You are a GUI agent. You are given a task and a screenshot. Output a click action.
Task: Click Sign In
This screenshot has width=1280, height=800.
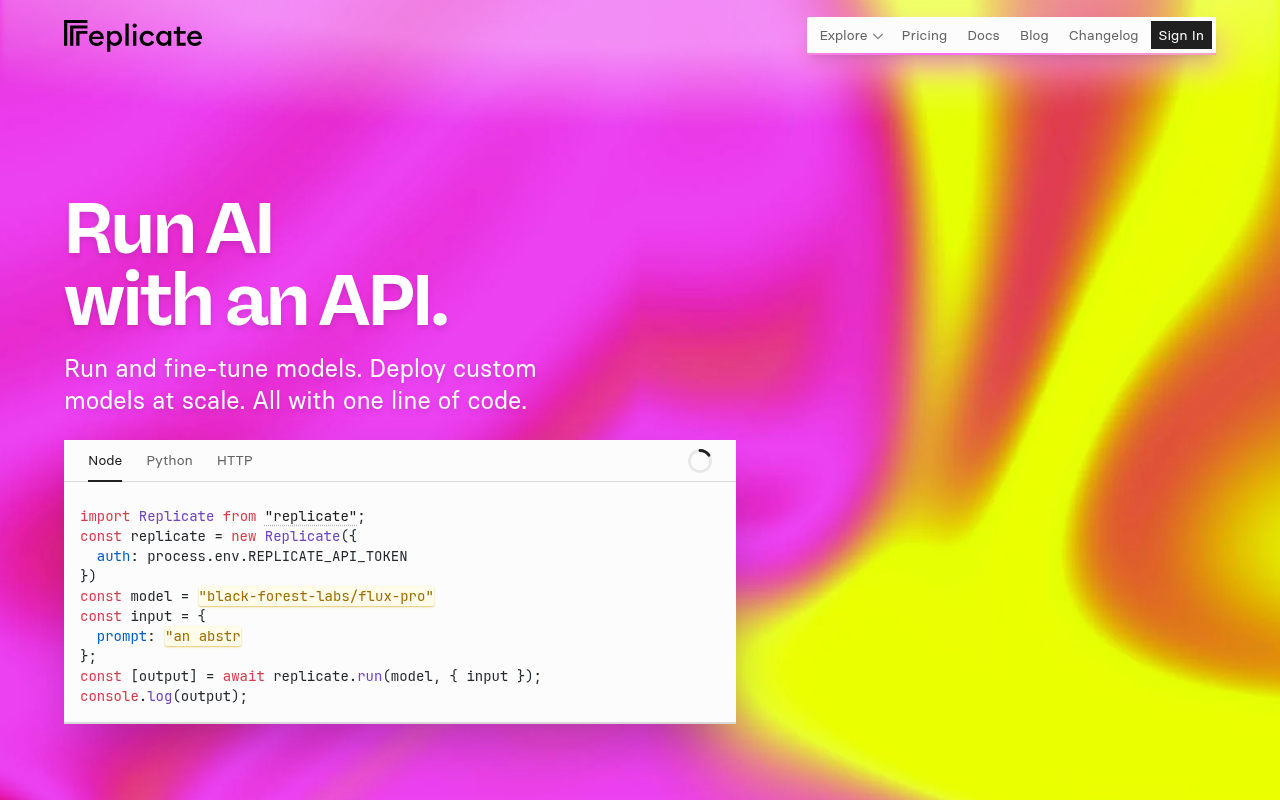1181,35
